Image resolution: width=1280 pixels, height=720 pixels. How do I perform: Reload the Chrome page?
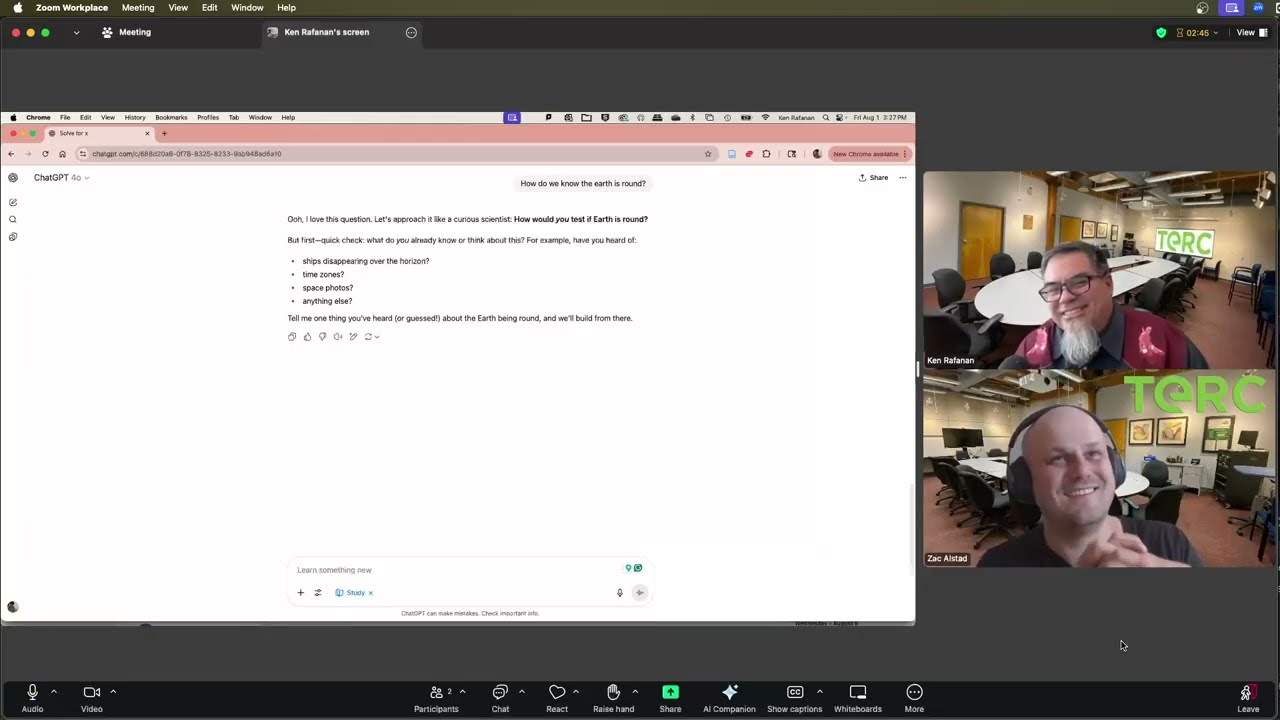[45, 154]
